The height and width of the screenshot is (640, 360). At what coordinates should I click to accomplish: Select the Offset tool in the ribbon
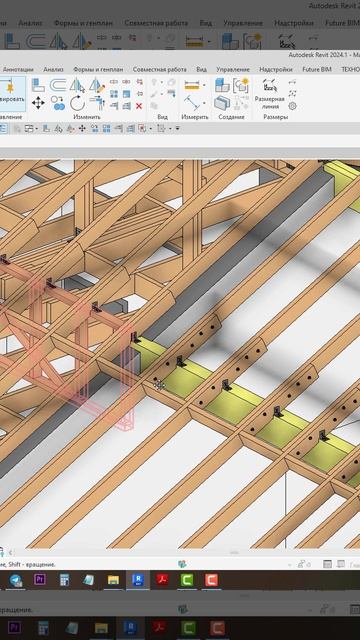coord(58,85)
